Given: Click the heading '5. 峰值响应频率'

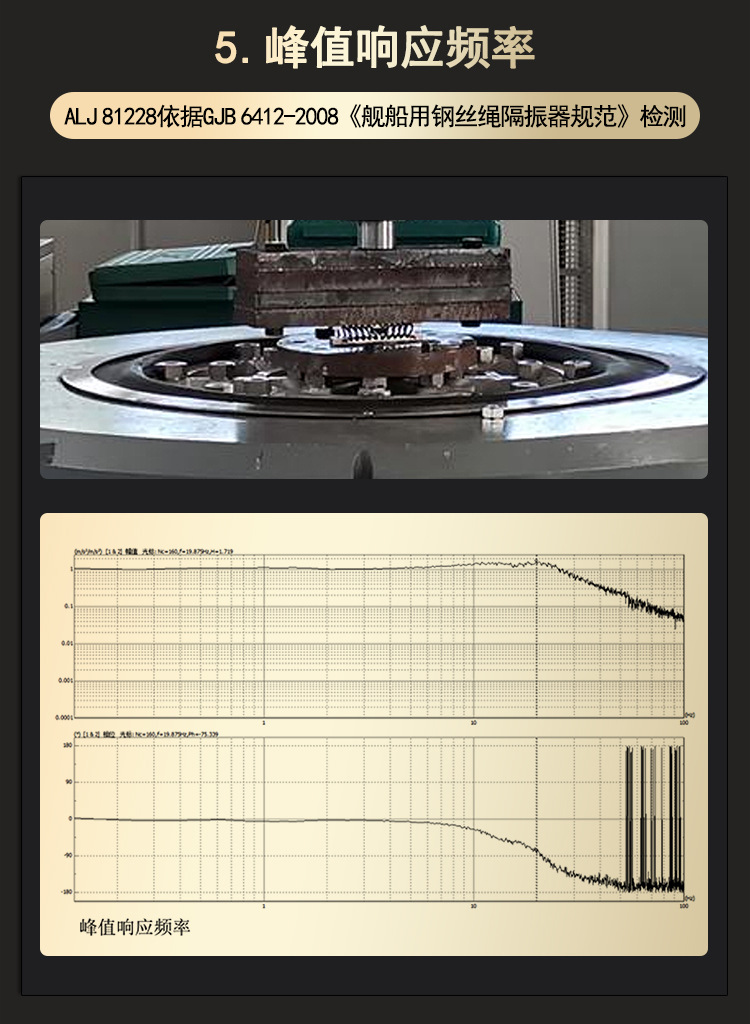Looking at the screenshot, I should tap(374, 48).
